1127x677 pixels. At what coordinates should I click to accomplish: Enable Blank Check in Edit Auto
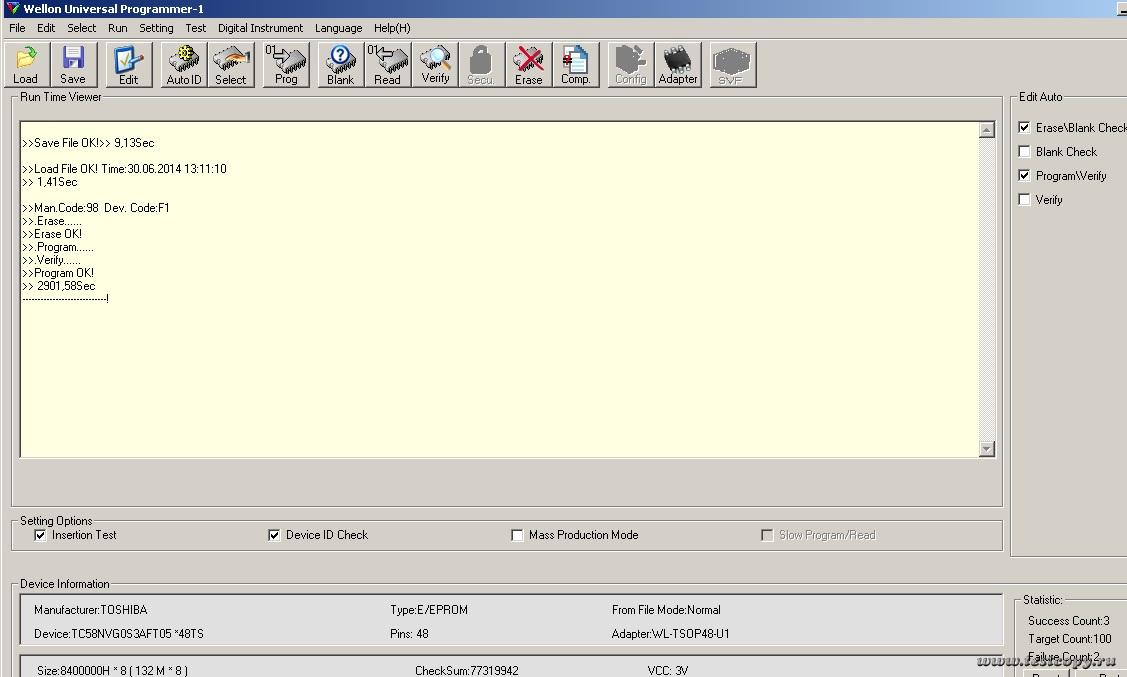(1024, 152)
